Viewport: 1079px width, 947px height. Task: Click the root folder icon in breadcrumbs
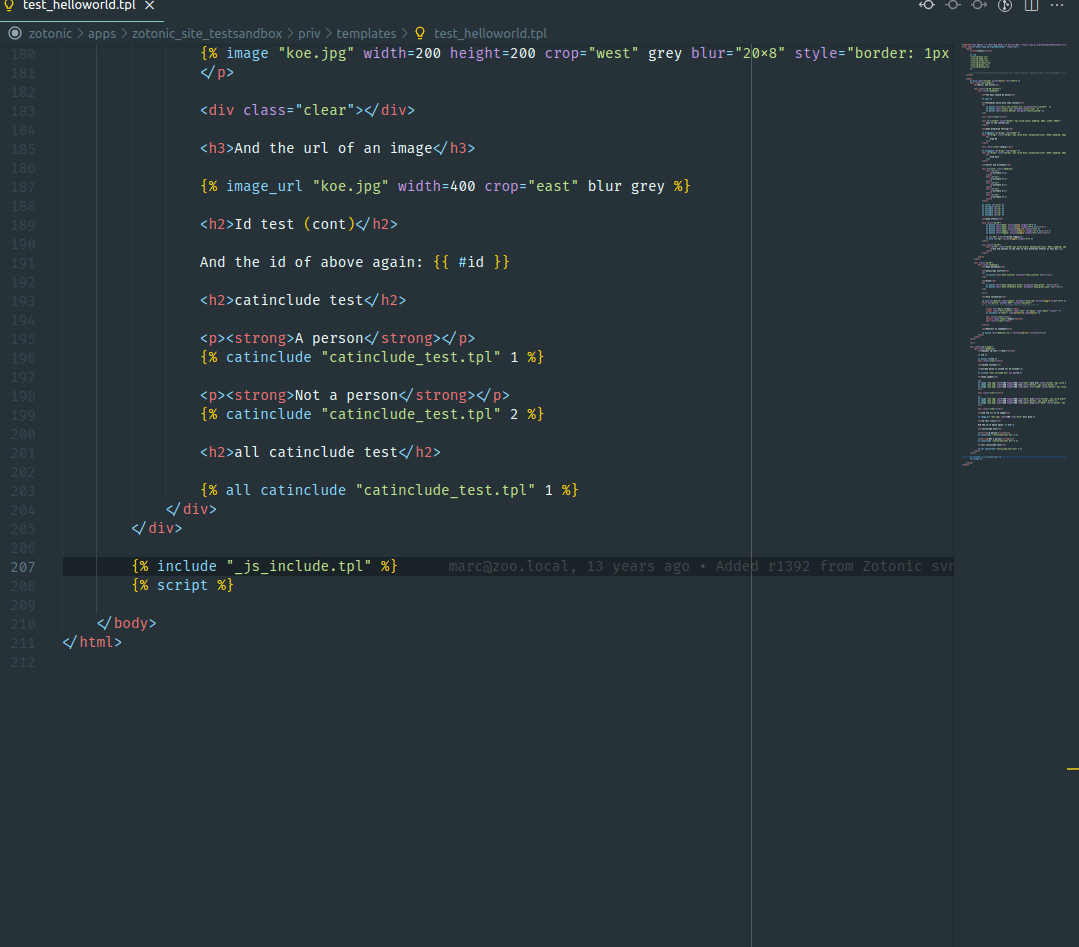click(x=15, y=33)
